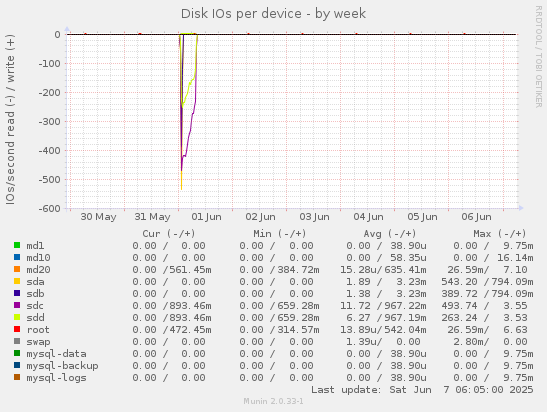The height and width of the screenshot is (412, 547).
Task: Select the mysql-backup legend label
Action: coord(62,366)
